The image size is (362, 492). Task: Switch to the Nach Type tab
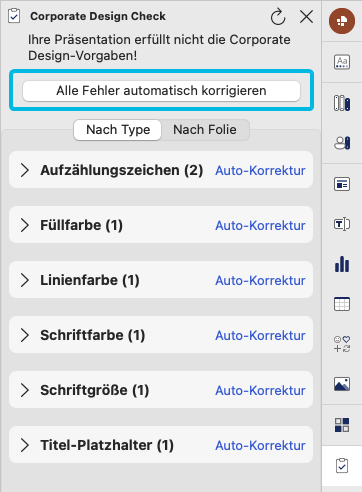[x=118, y=130]
